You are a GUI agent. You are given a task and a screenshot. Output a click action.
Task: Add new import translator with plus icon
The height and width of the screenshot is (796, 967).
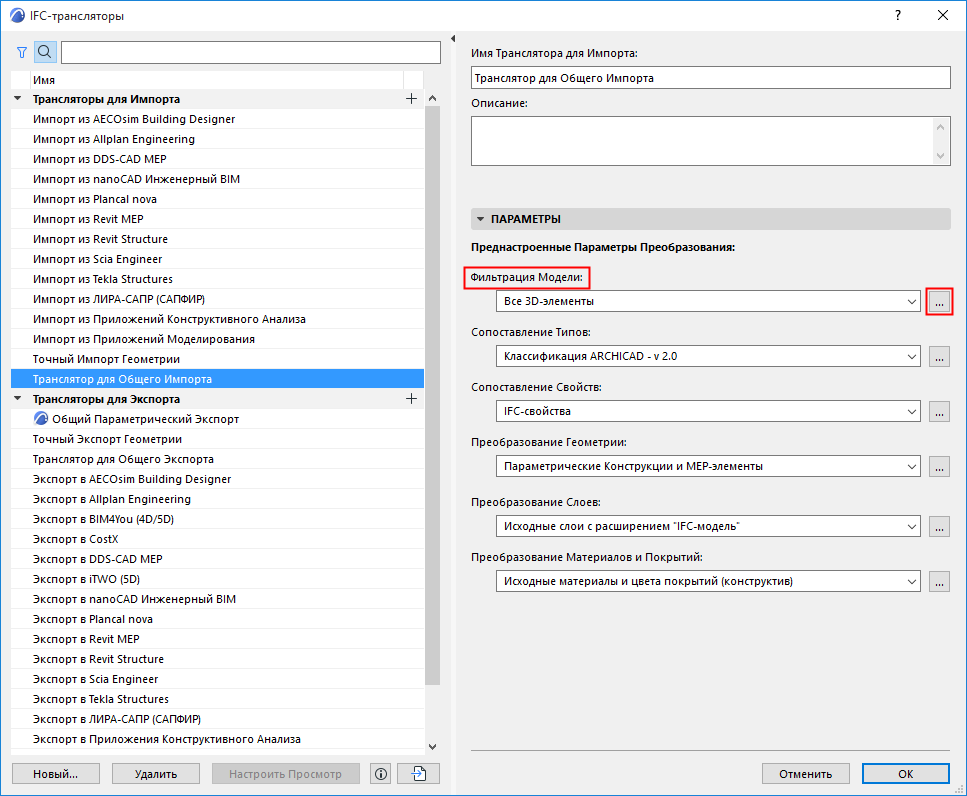pos(411,99)
